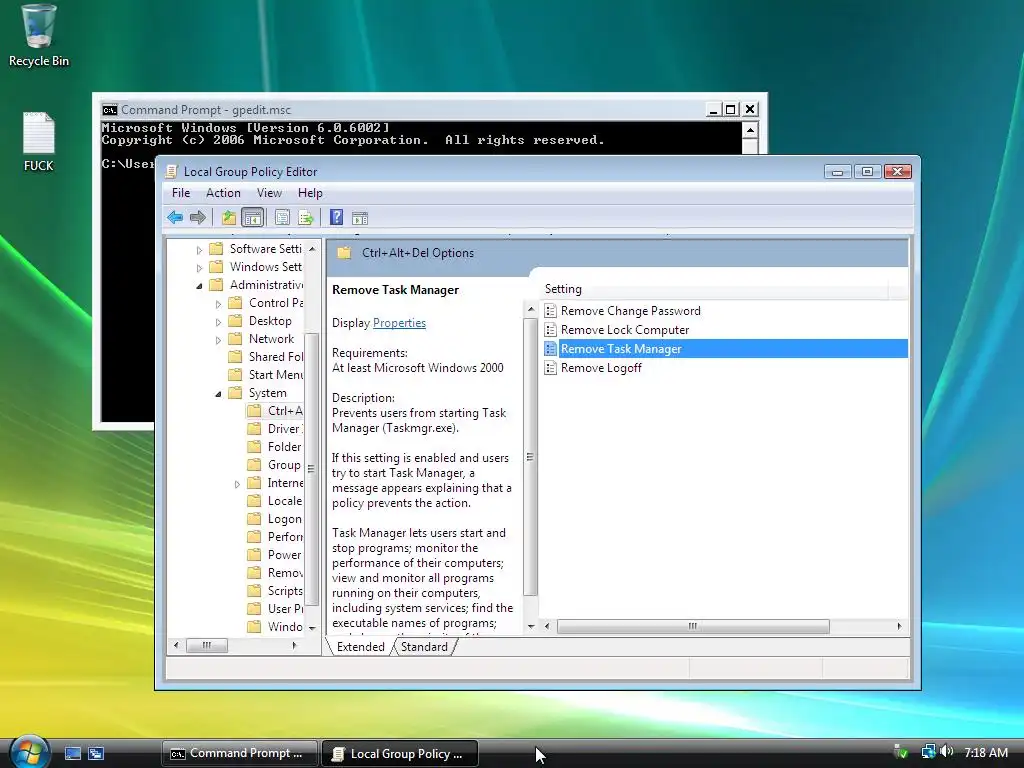The image size is (1024, 768).
Task: Expand the Network tree node
Action: click(218, 340)
